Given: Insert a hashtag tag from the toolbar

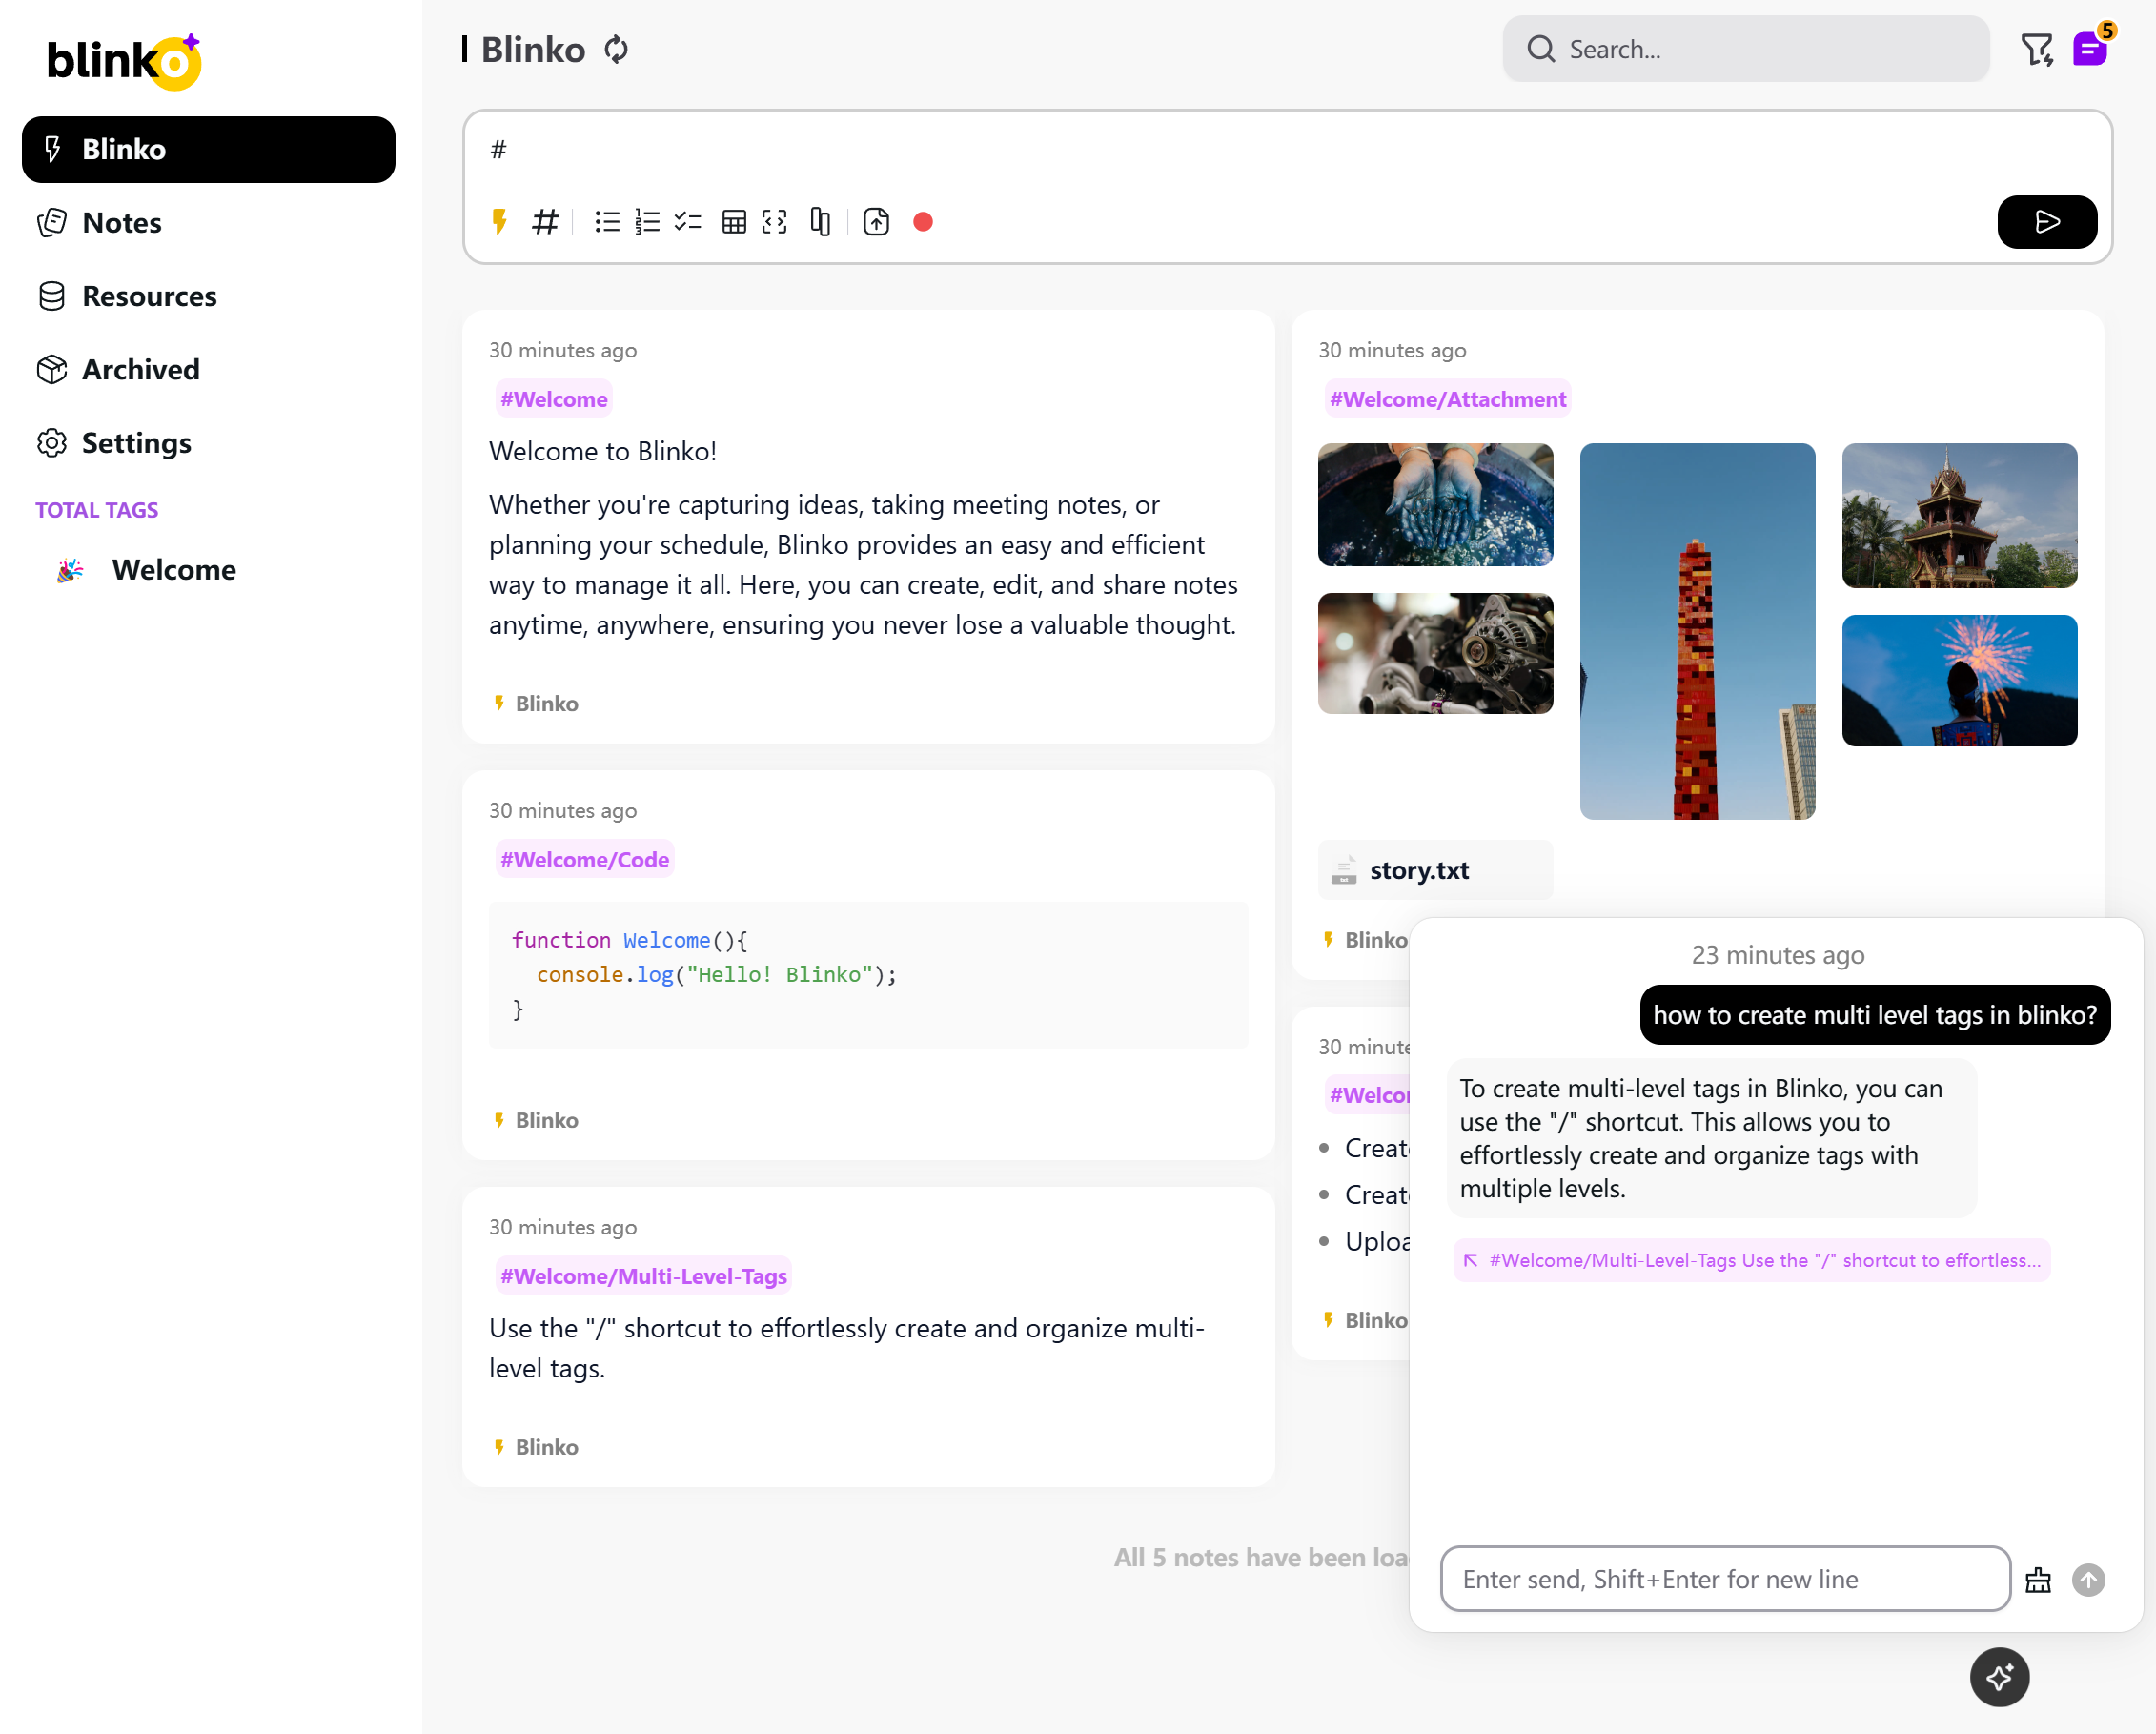Looking at the screenshot, I should (x=545, y=221).
